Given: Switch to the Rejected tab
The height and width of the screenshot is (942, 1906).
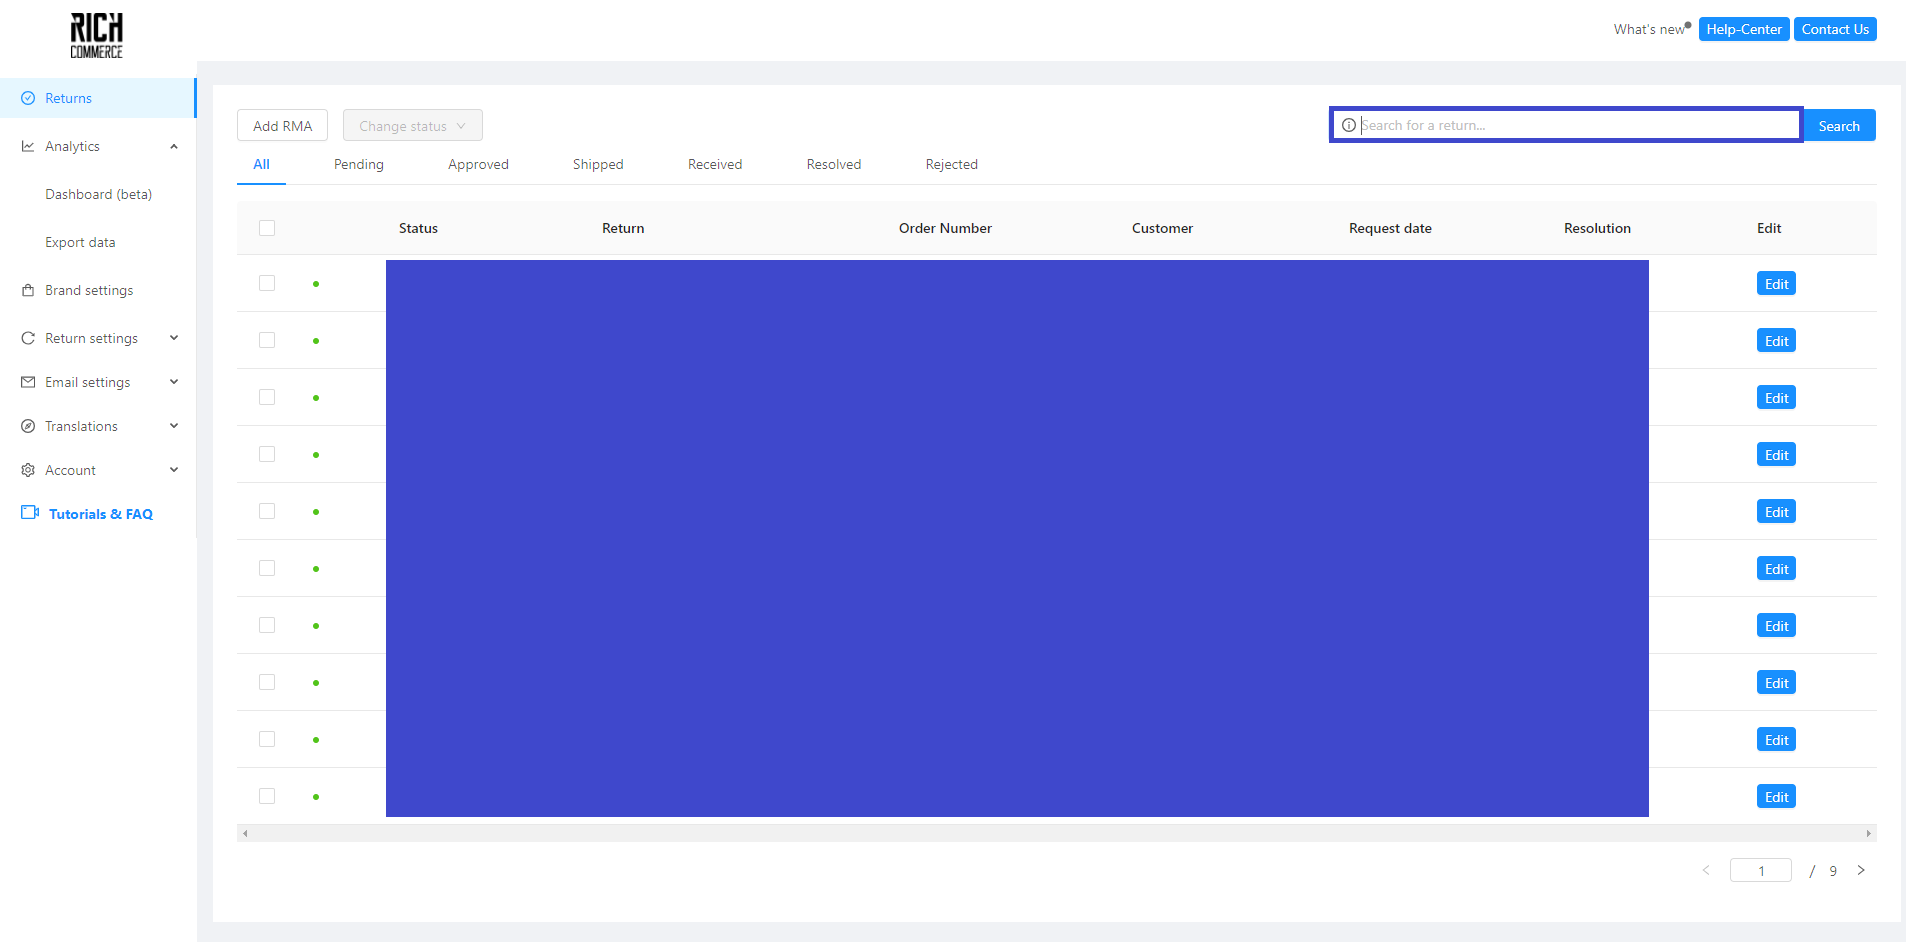Looking at the screenshot, I should [952, 164].
